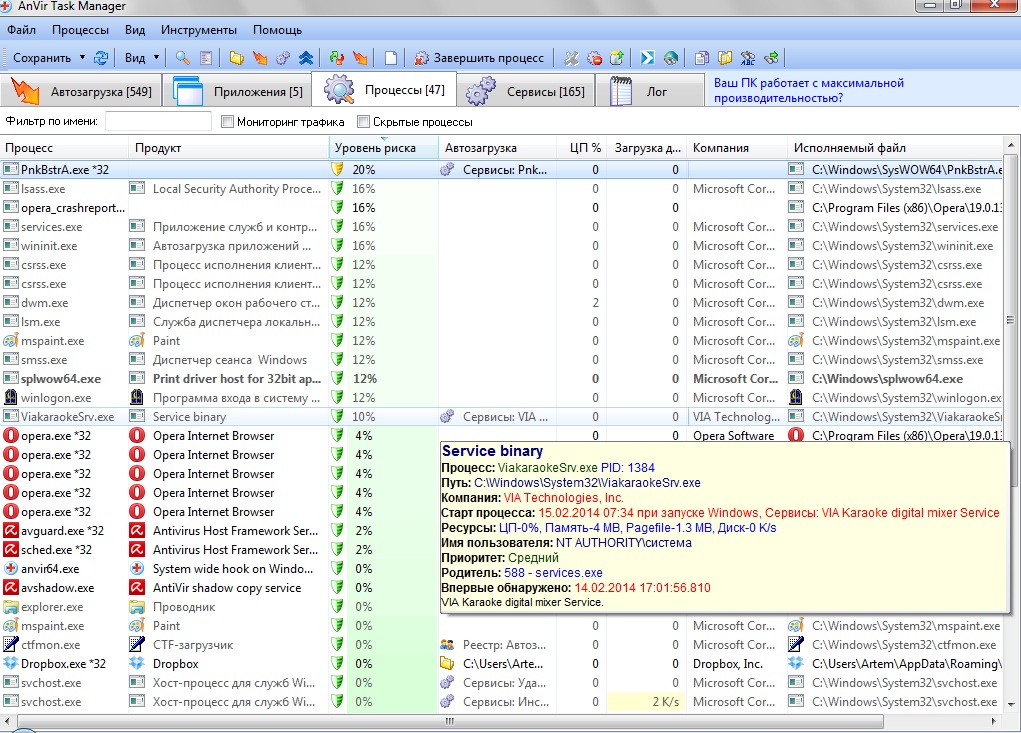Click the globe toolbar icon
This screenshot has width=1021, height=733.
[671, 58]
